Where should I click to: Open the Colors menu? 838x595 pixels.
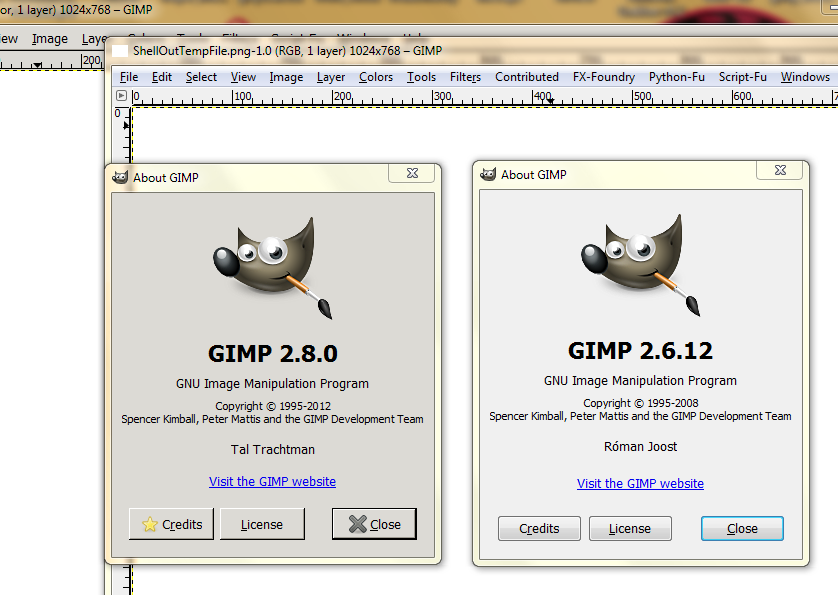tap(376, 77)
